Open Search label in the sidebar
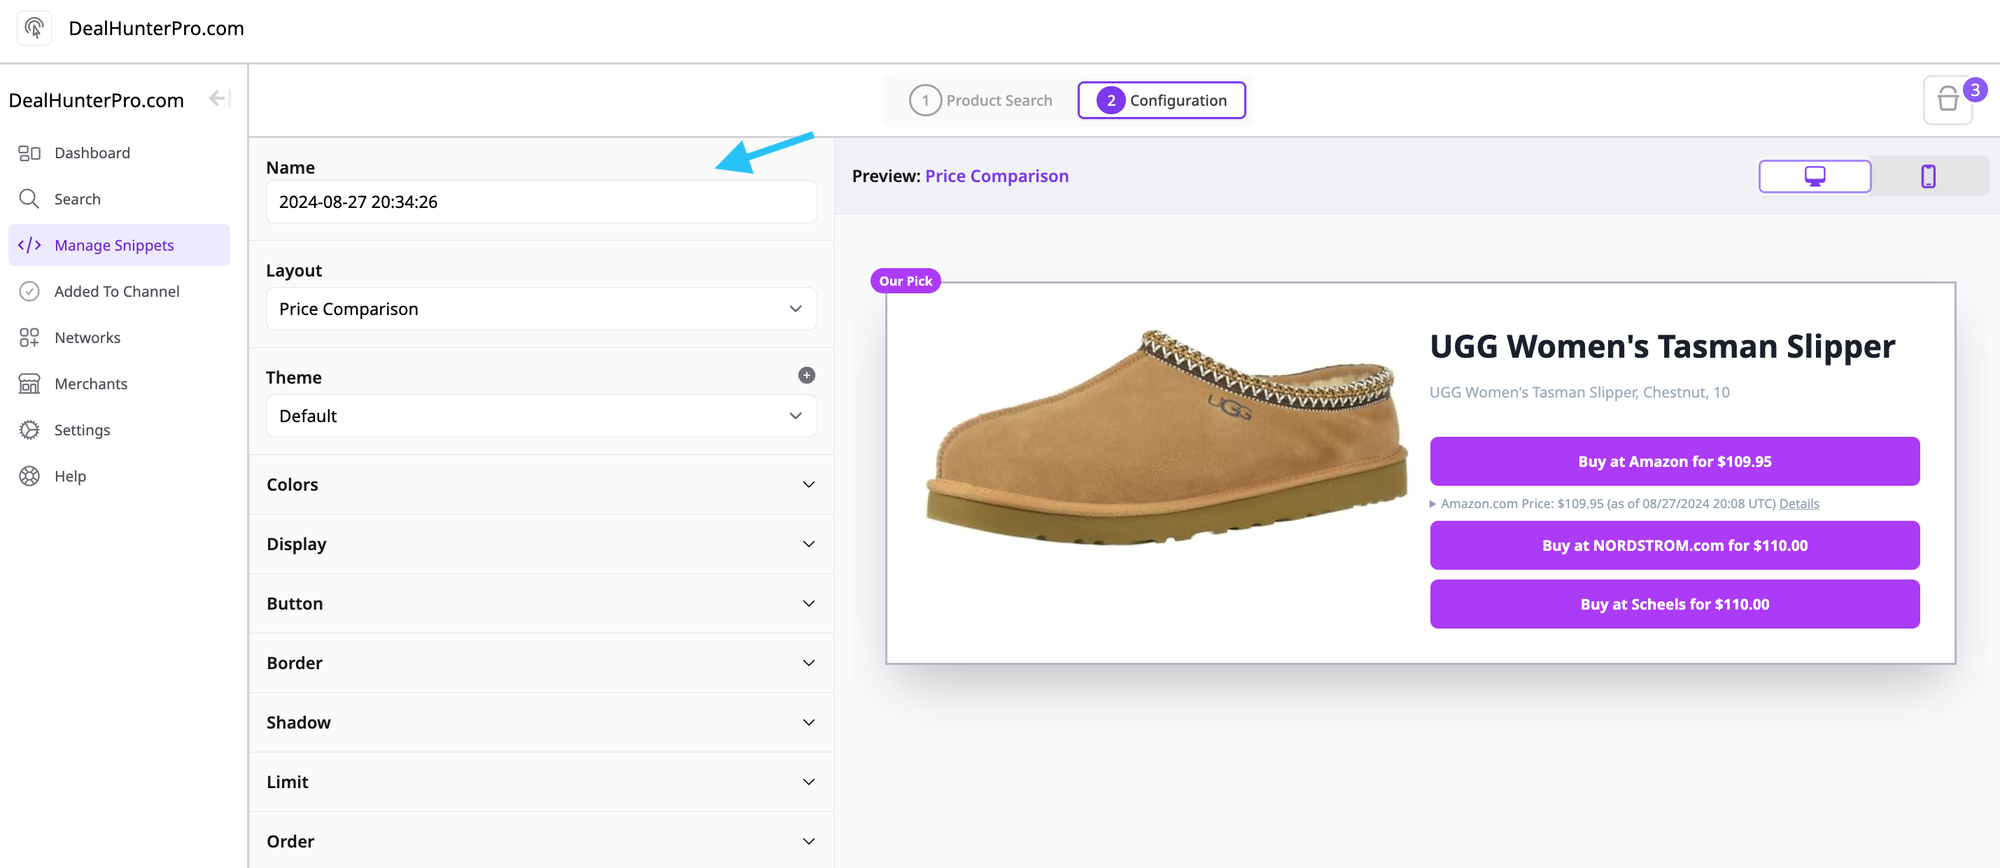Image resolution: width=2000 pixels, height=868 pixels. (x=77, y=199)
